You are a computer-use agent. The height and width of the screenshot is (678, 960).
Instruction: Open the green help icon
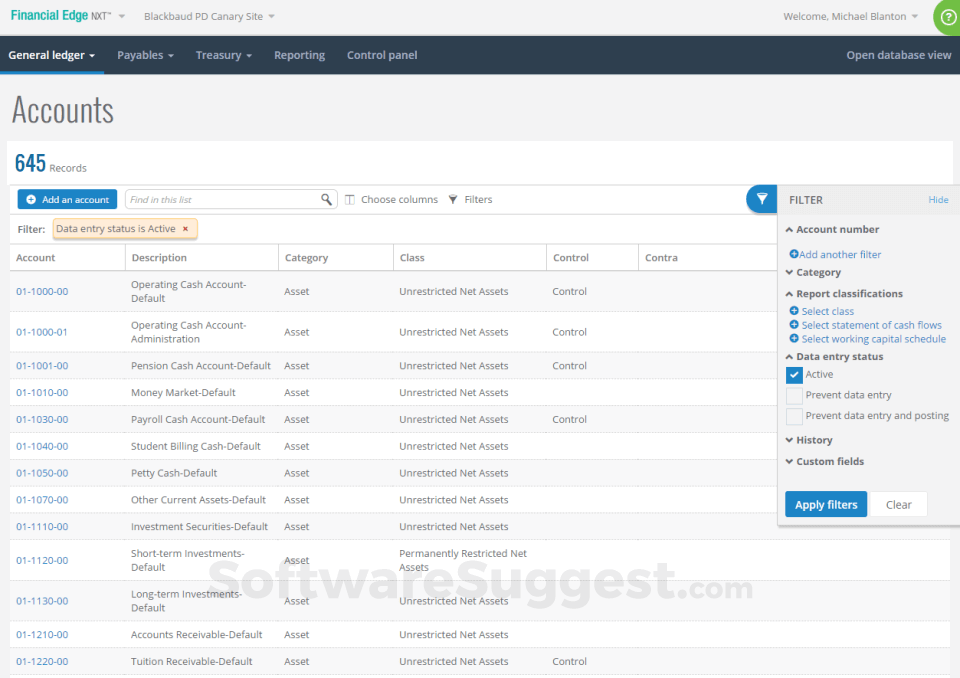pyautogui.click(x=945, y=17)
